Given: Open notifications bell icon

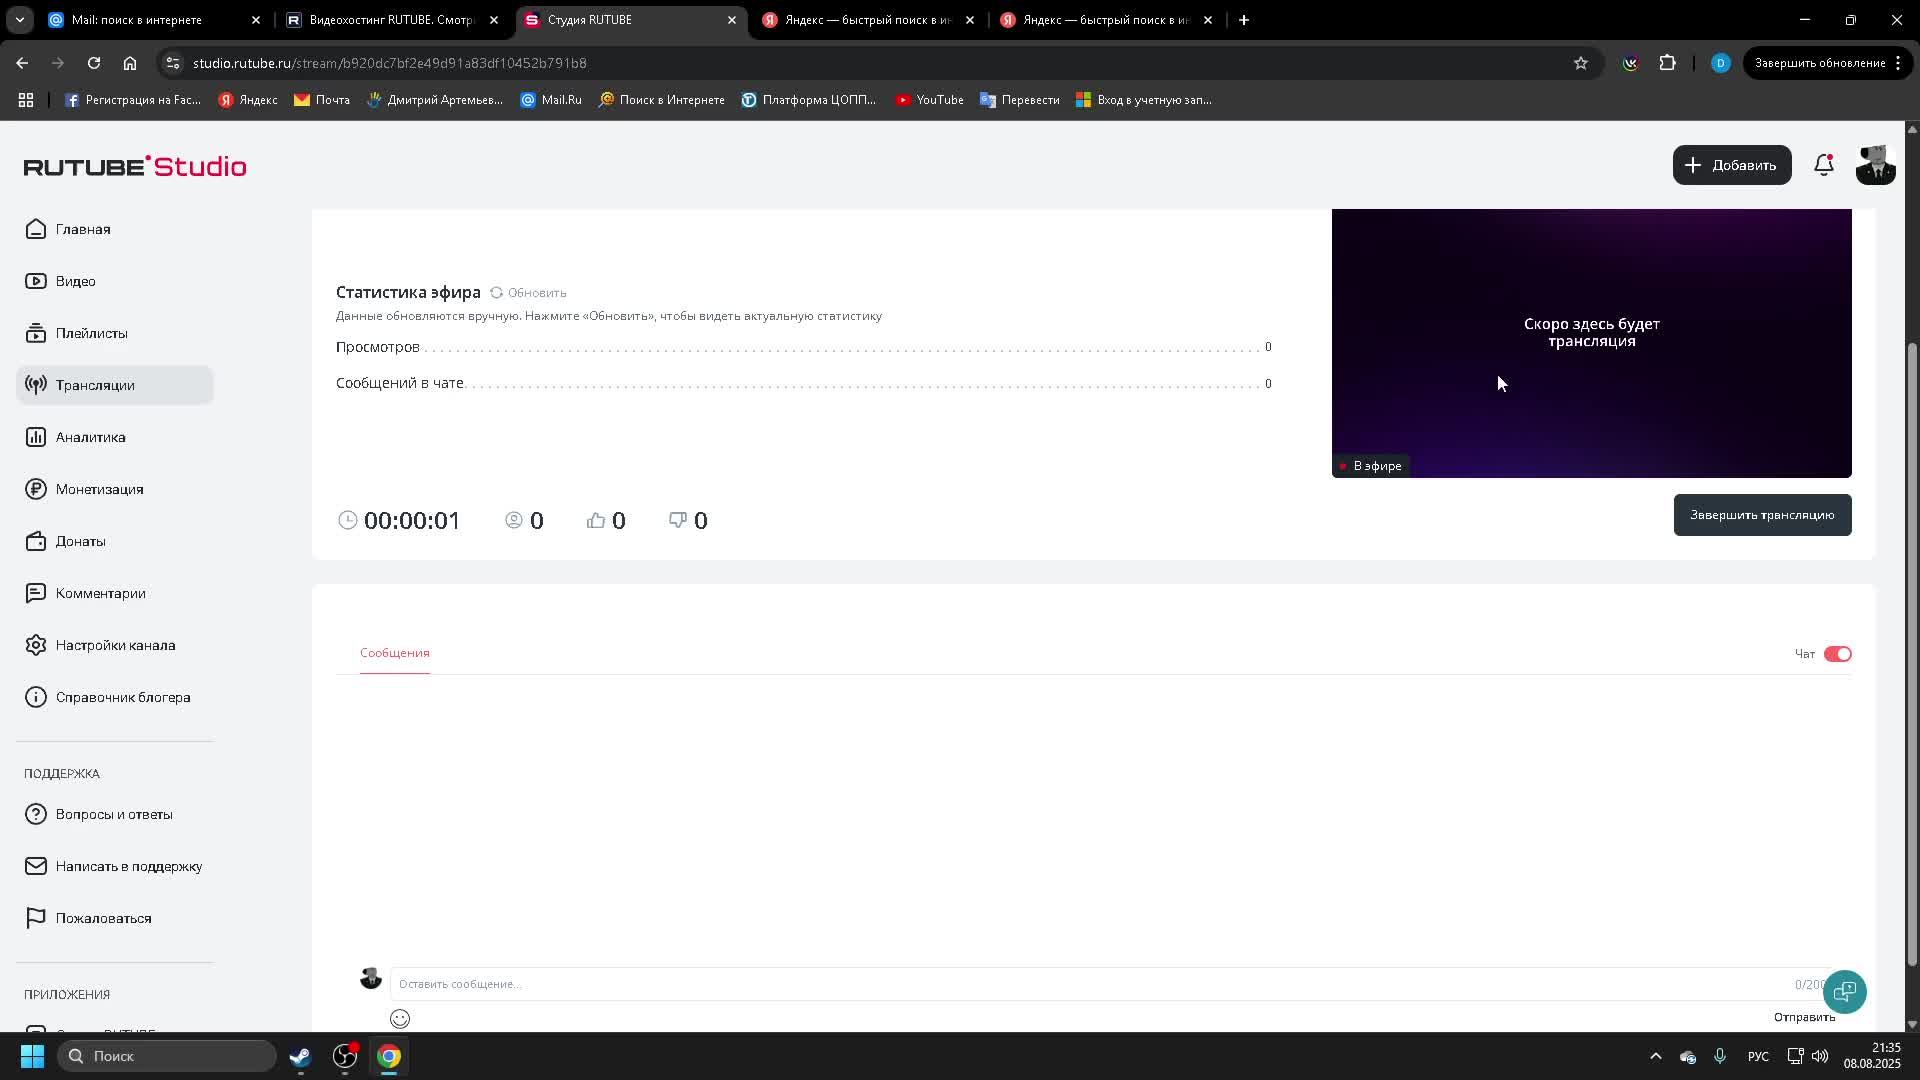Looking at the screenshot, I should point(1823,165).
